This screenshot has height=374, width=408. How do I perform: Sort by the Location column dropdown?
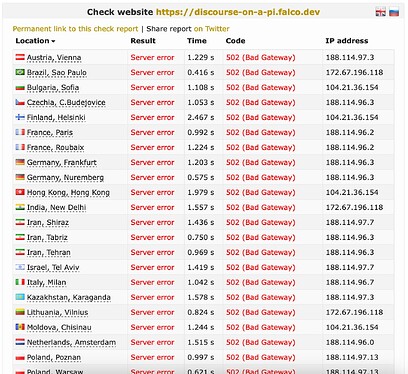click(x=35, y=41)
